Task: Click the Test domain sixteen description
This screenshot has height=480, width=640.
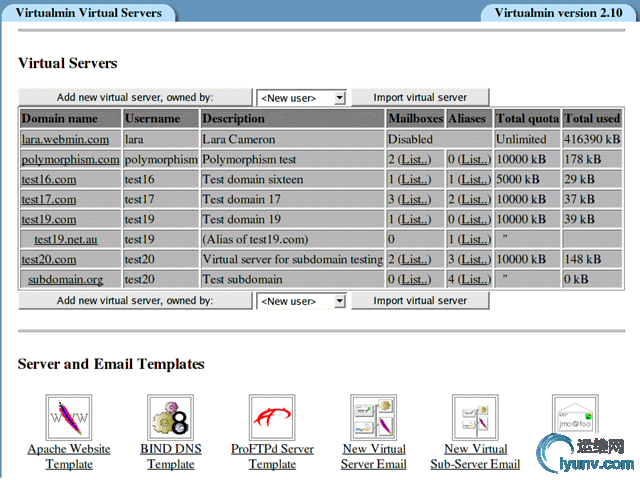Action: coord(292,180)
